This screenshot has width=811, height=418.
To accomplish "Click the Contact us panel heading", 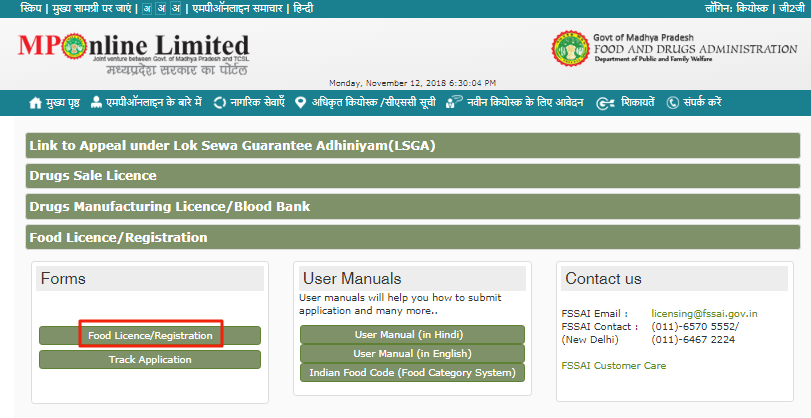I will 674,278.
